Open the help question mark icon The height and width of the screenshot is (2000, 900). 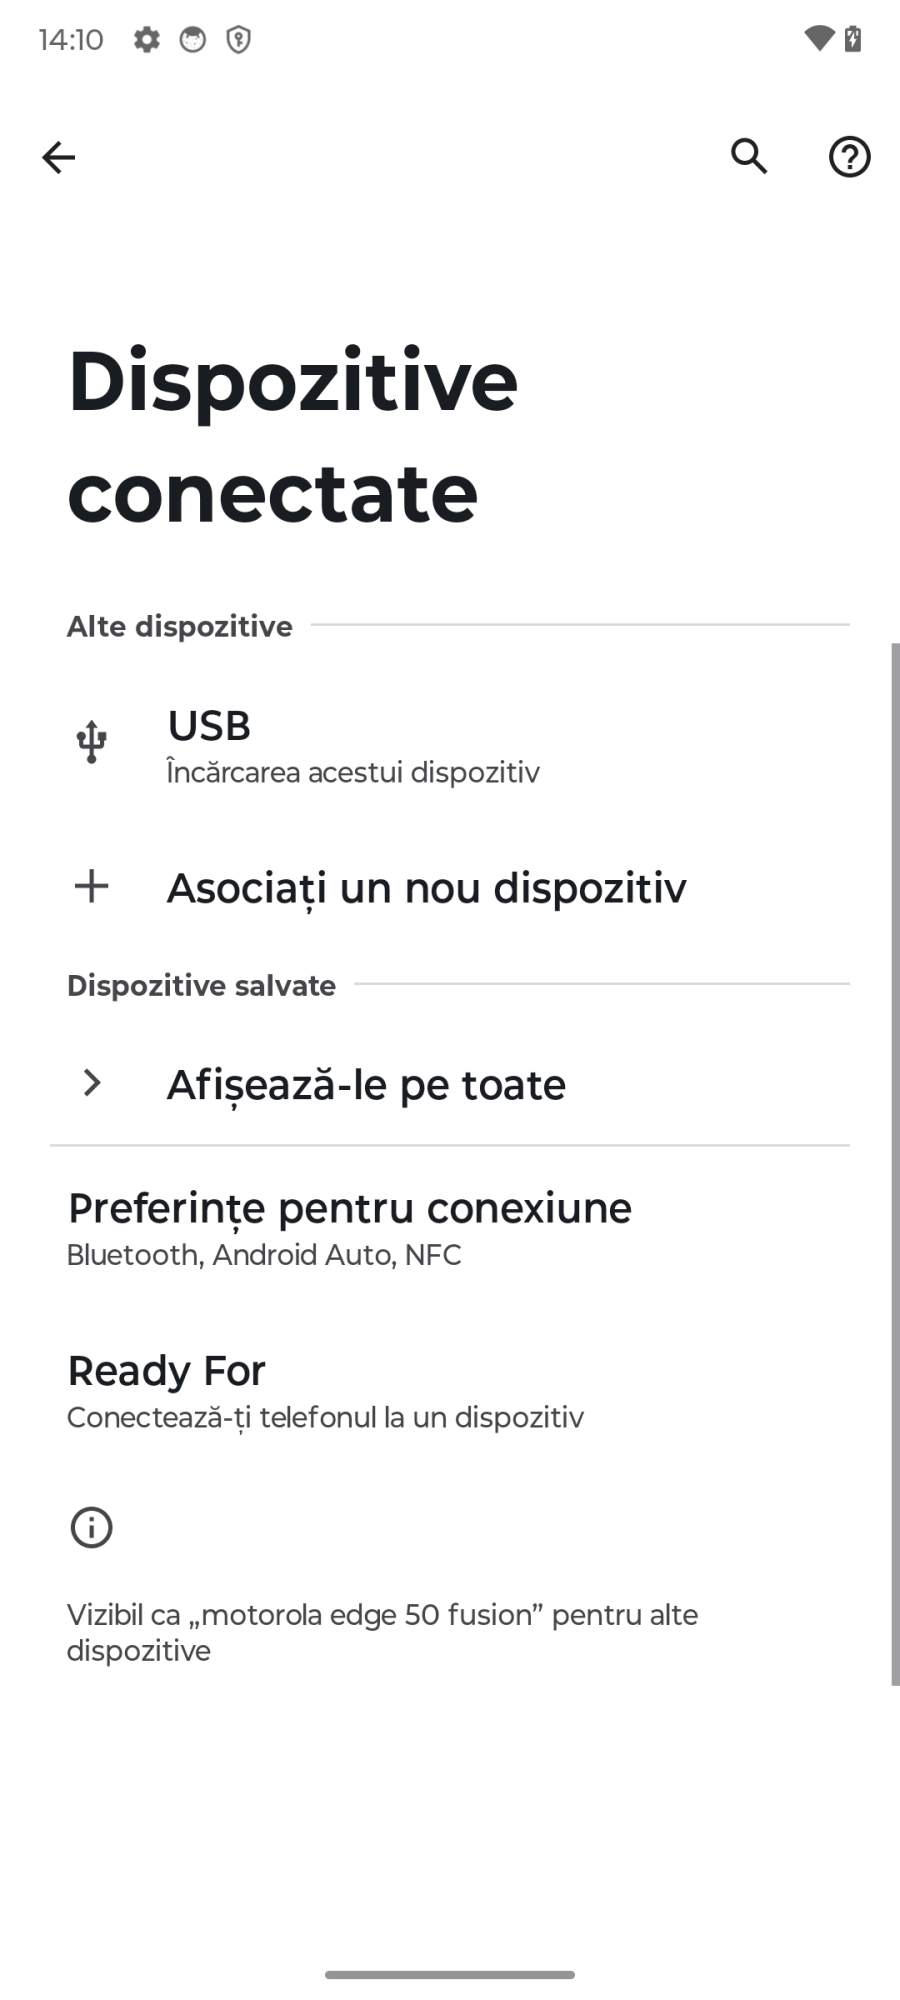849,157
